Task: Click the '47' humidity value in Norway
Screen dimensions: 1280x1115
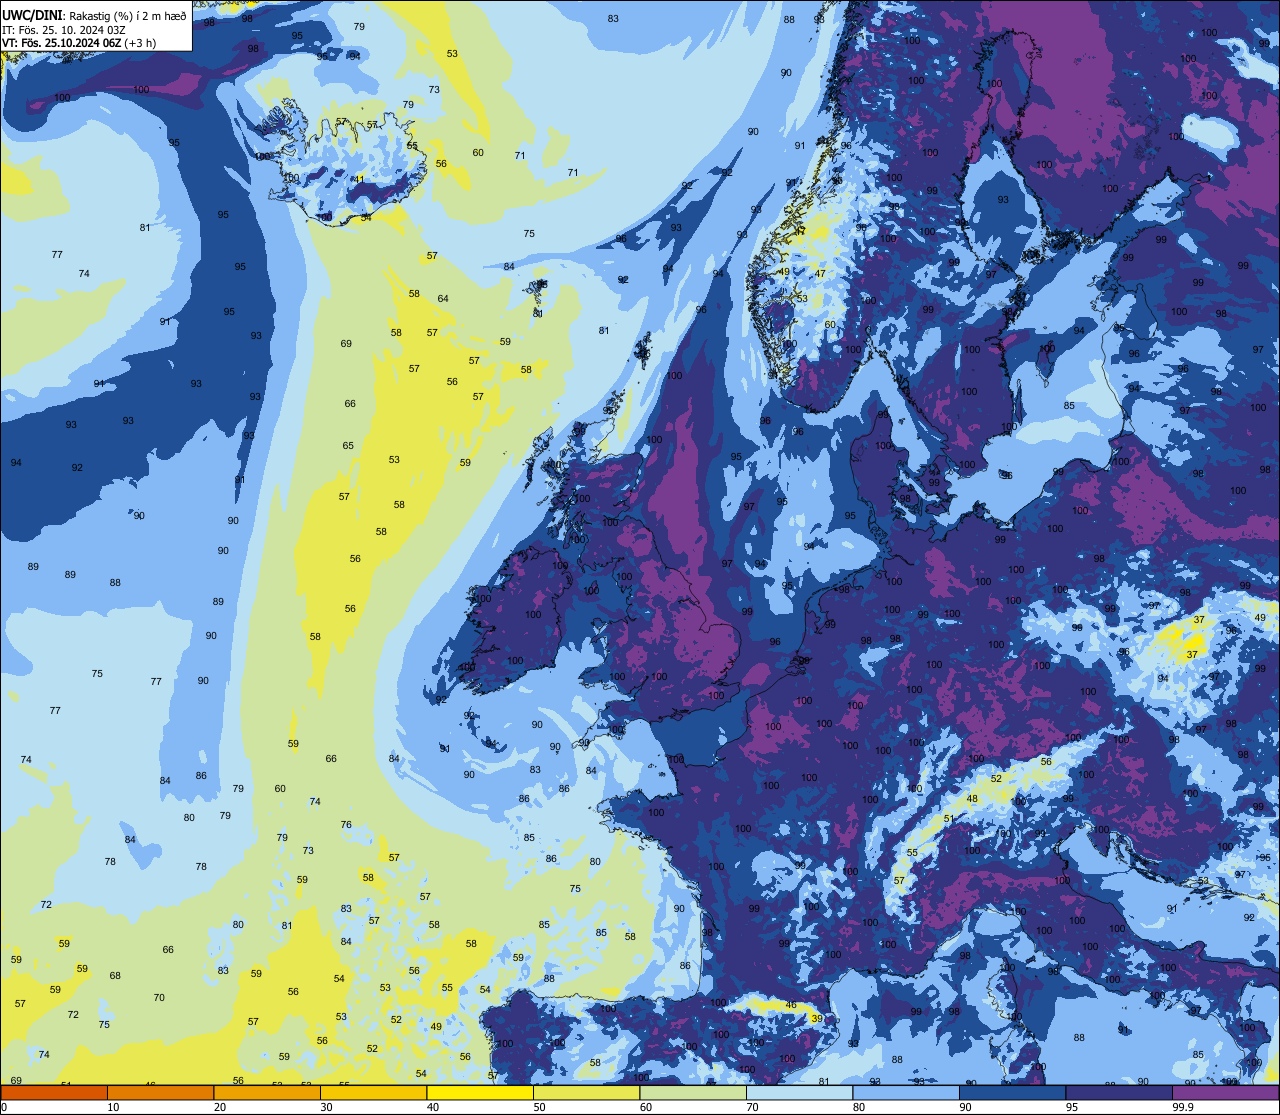Action: click(820, 274)
